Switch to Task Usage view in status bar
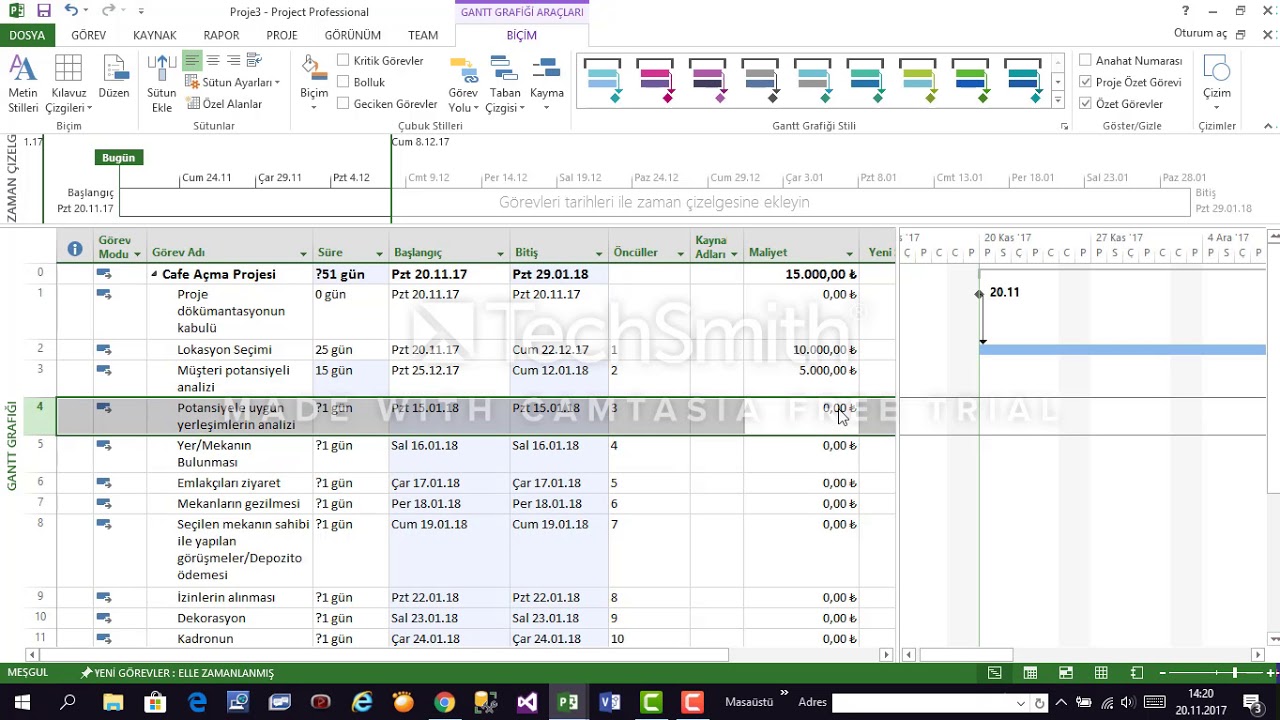The width and height of the screenshot is (1280, 720). (1030, 673)
